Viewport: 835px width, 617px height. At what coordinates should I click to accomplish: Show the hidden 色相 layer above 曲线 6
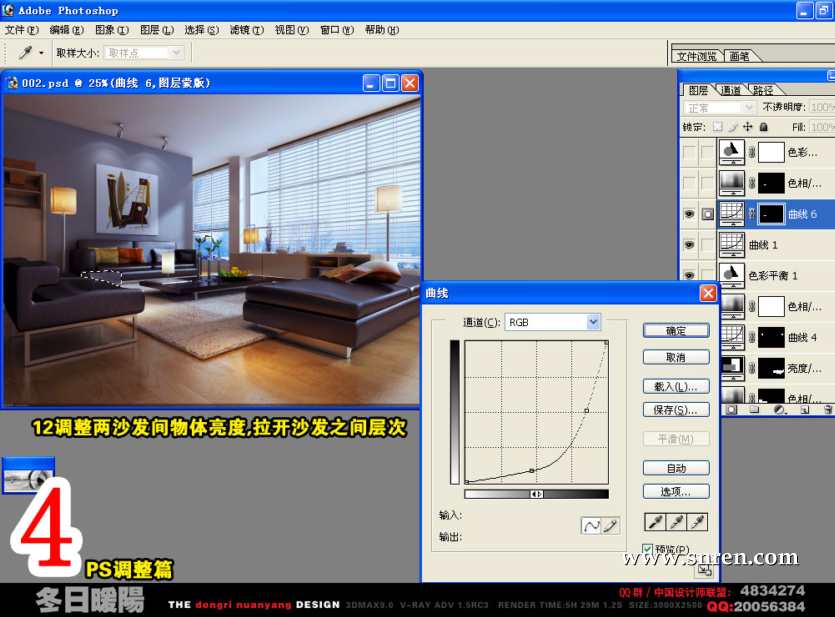689,183
